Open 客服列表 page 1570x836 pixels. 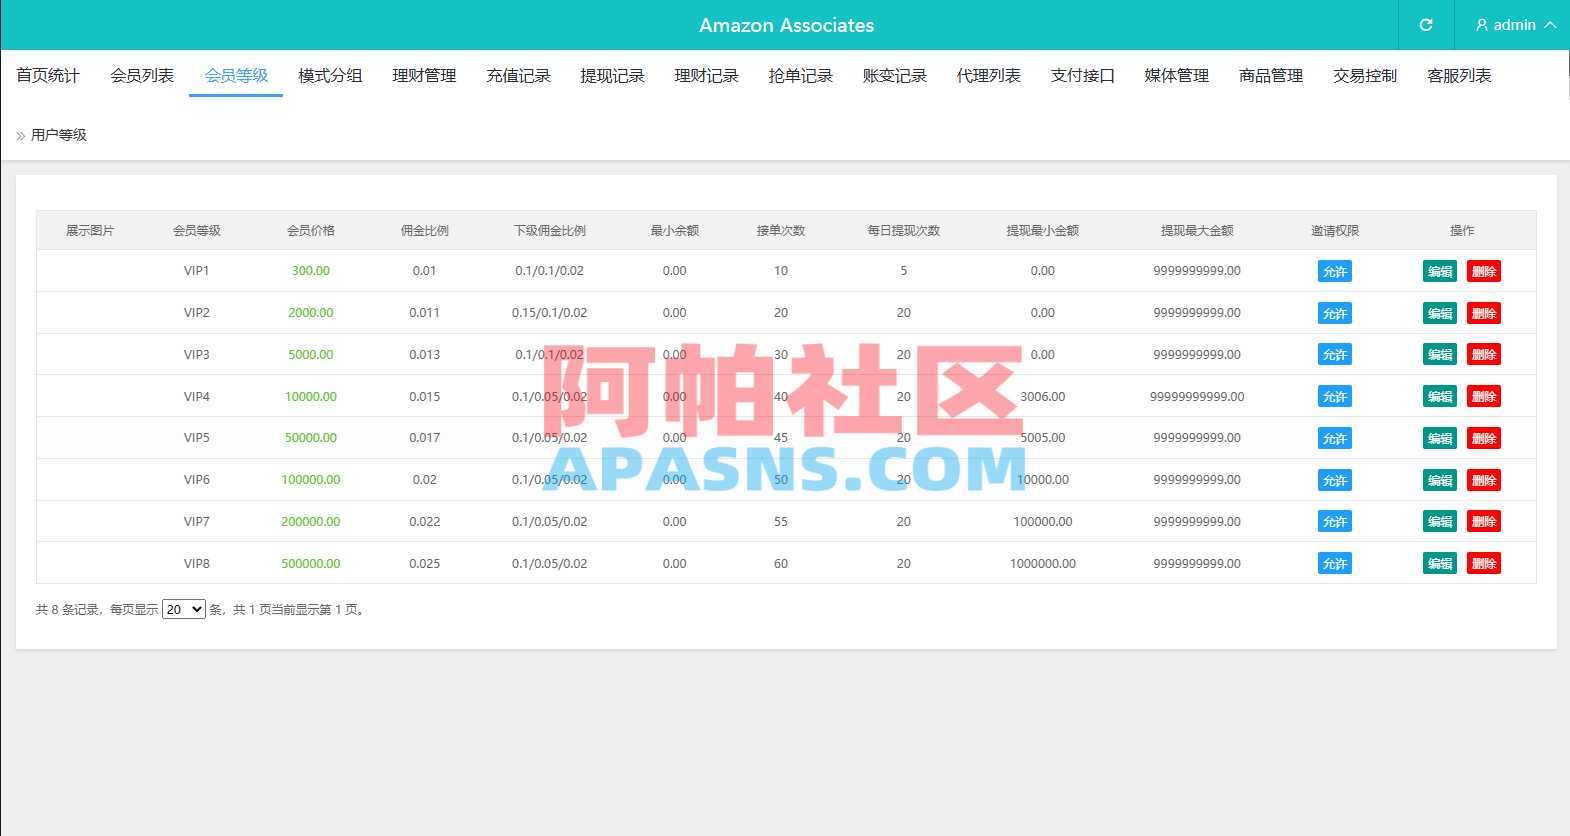click(x=1458, y=75)
